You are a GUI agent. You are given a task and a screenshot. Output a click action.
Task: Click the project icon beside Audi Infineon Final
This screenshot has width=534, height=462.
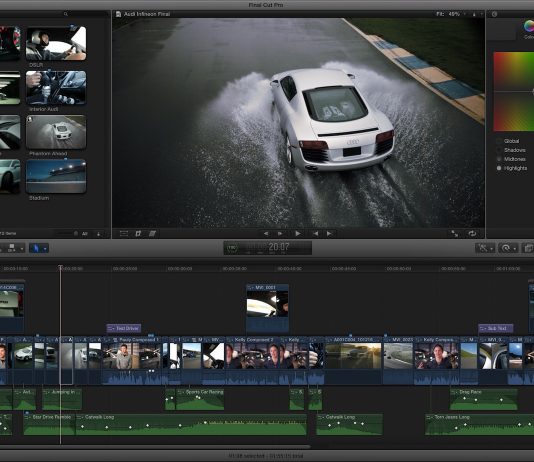[119, 14]
